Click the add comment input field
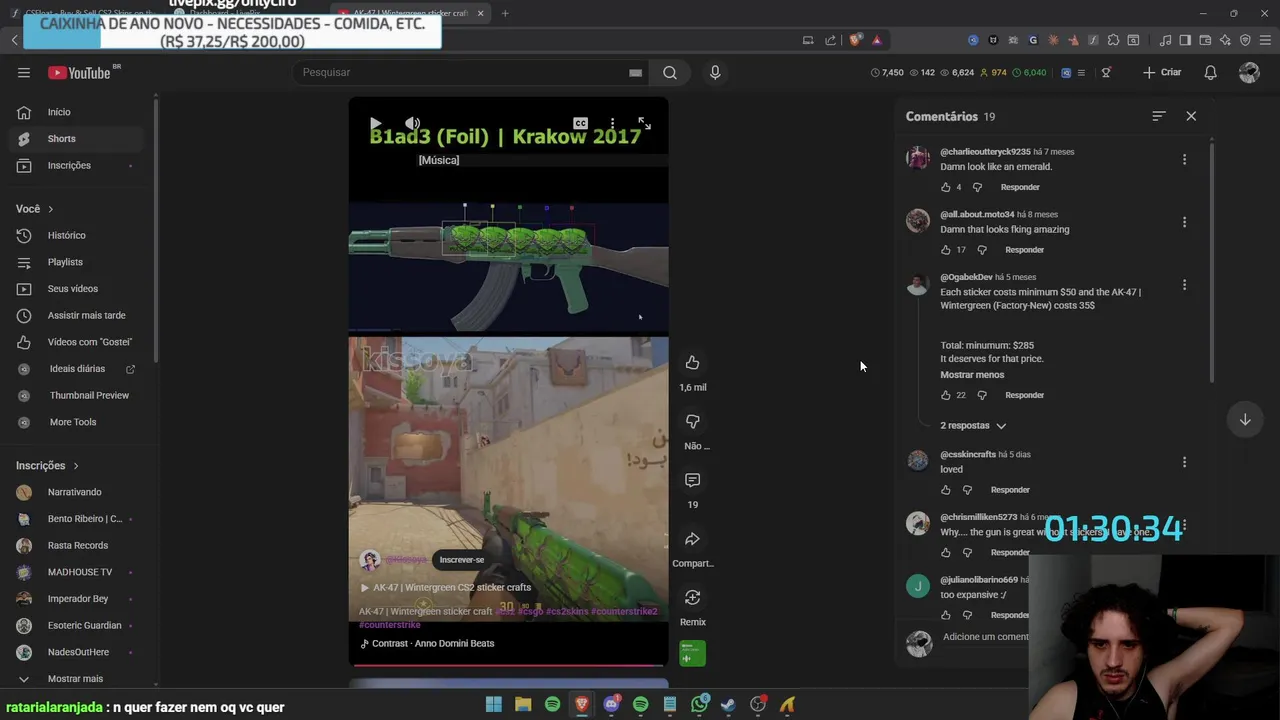Viewport: 1280px width, 720px height. click(x=985, y=637)
